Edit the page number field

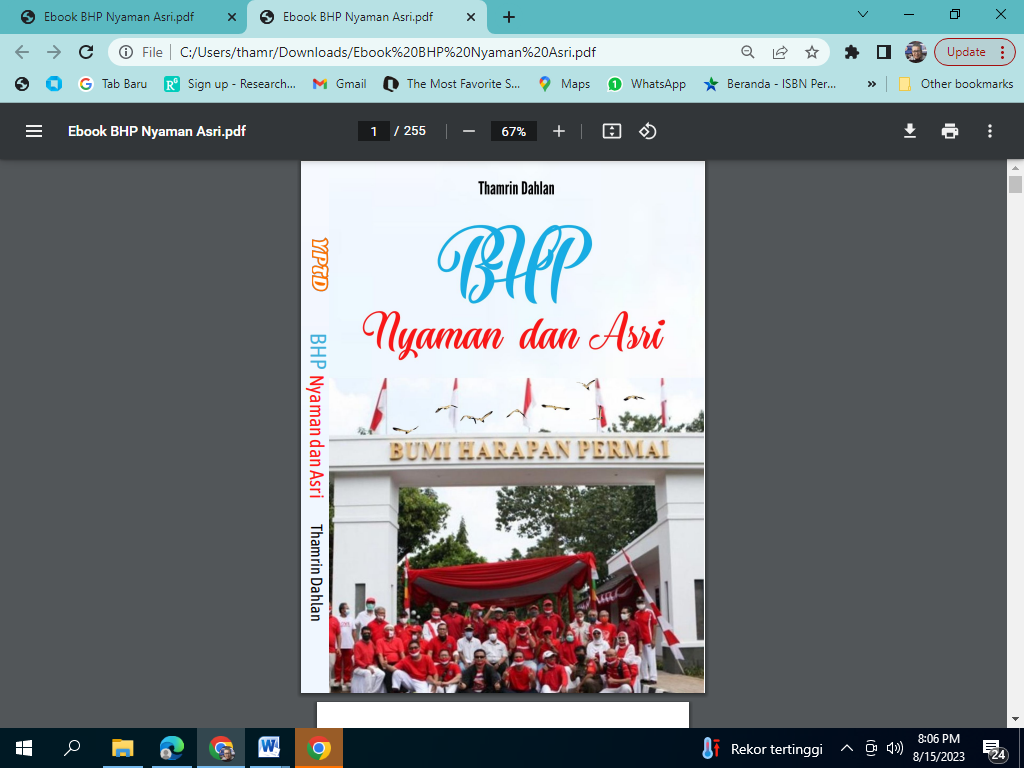[373, 131]
